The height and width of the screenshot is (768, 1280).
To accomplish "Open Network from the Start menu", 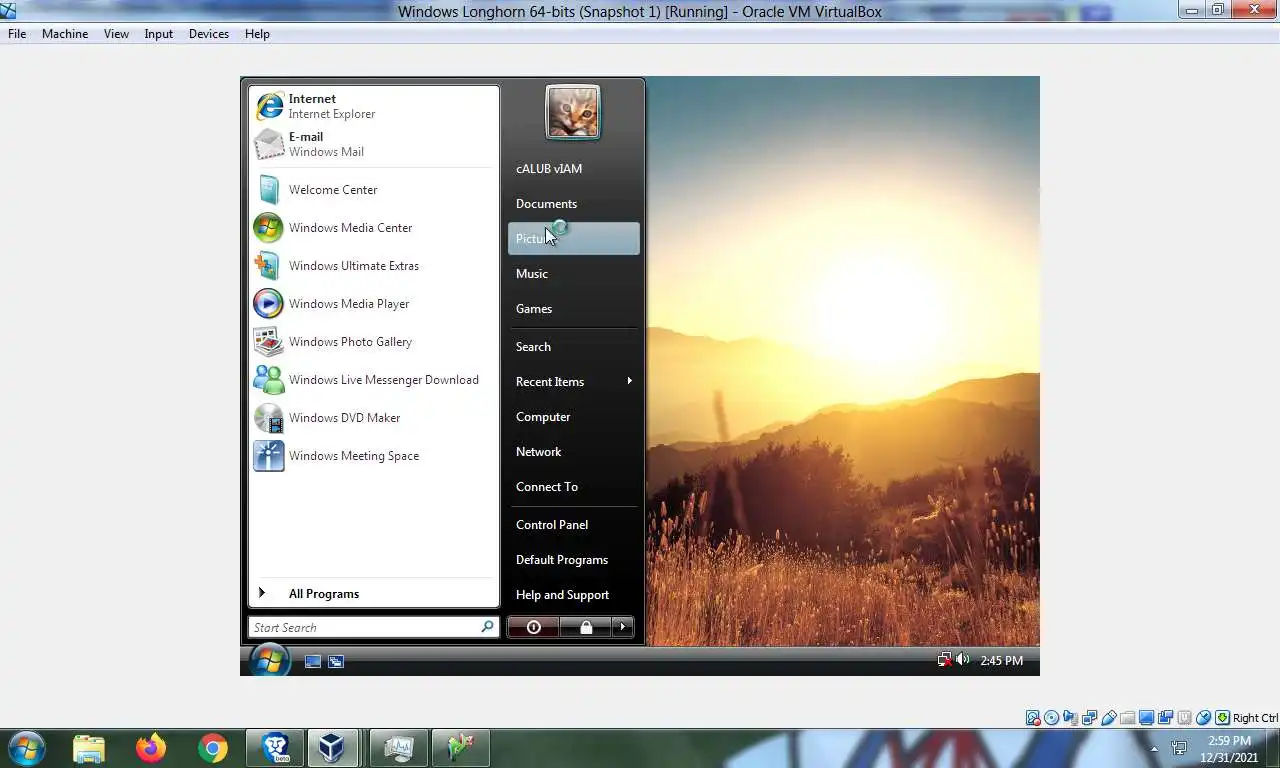I will click(574, 452).
